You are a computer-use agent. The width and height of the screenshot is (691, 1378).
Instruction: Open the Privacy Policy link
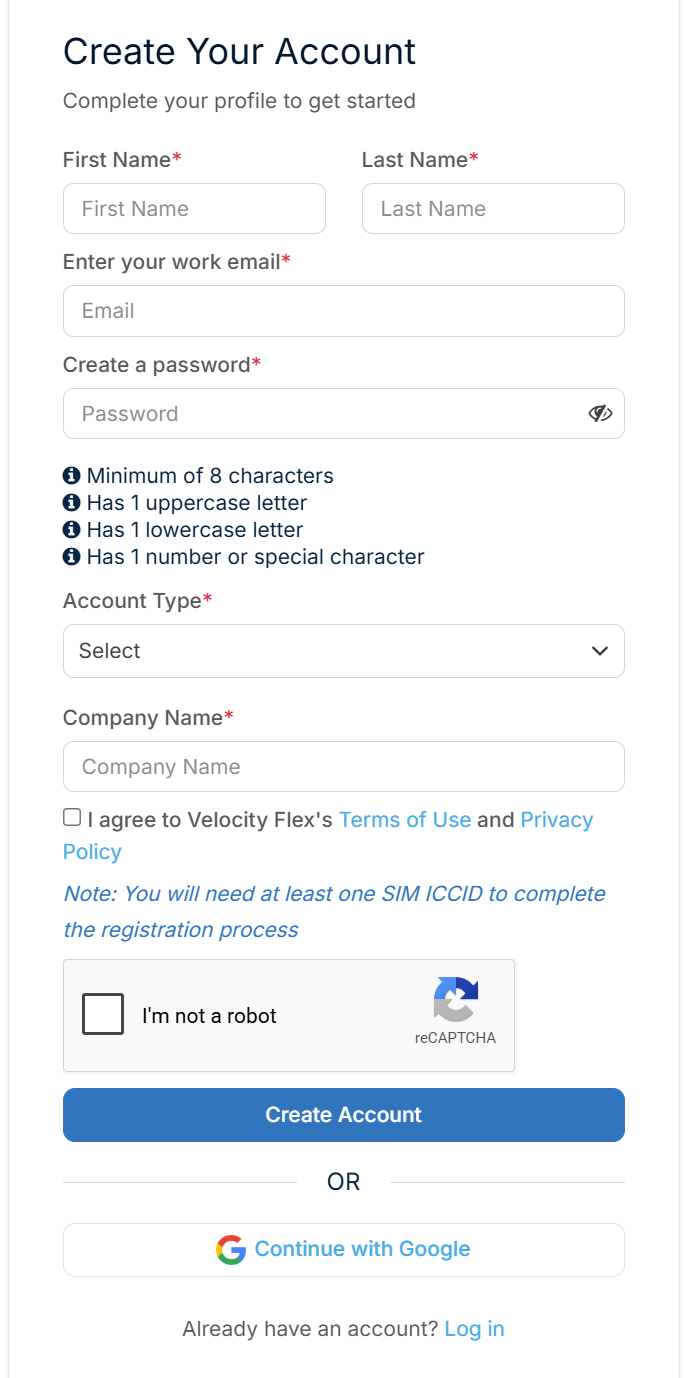pyautogui.click(x=328, y=836)
